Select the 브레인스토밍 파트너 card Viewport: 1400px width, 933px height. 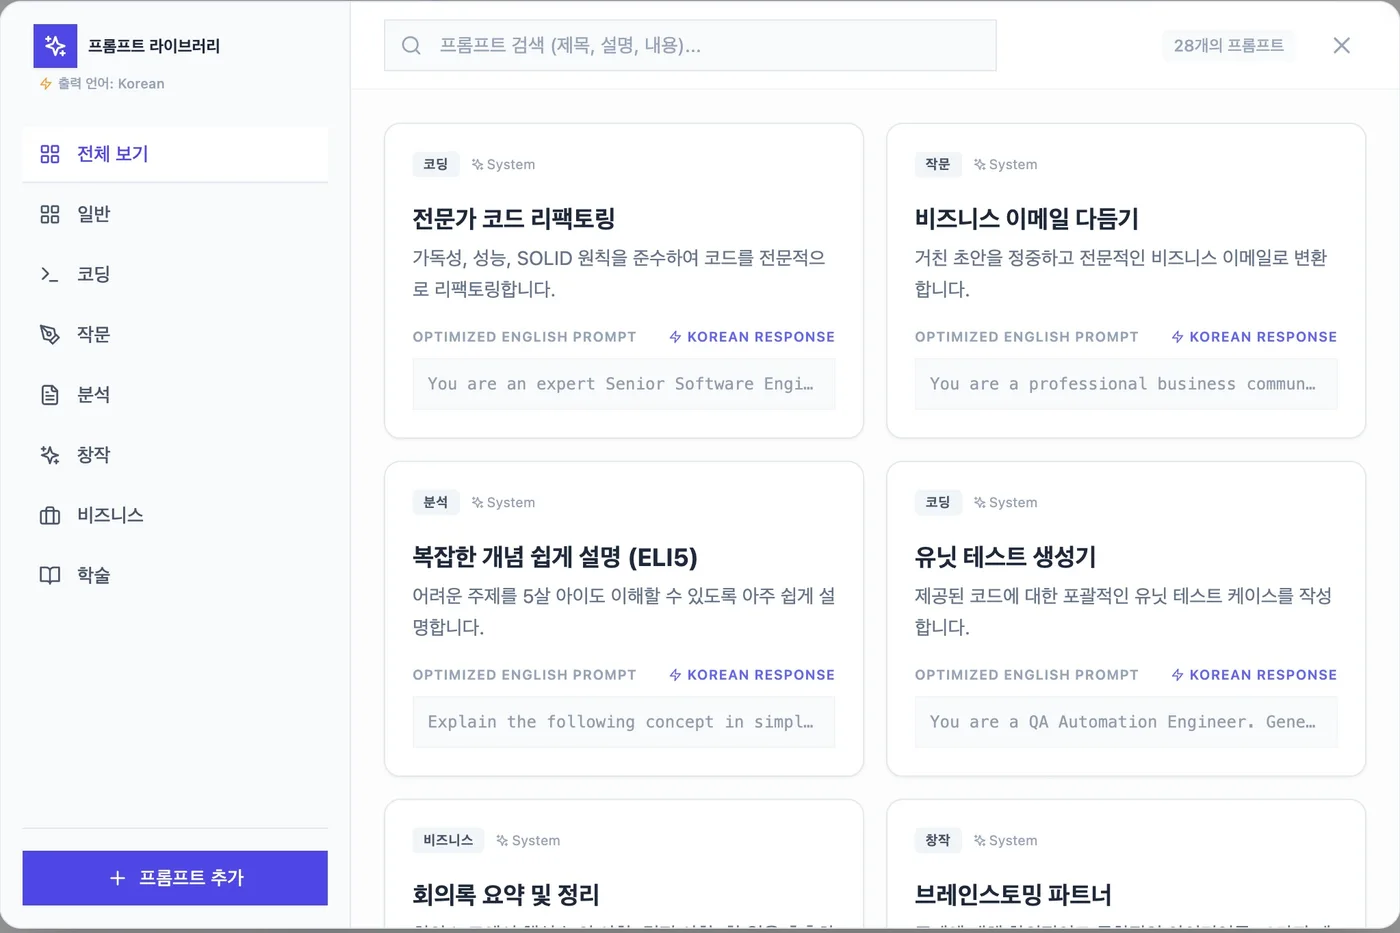pyautogui.click(x=1126, y=866)
